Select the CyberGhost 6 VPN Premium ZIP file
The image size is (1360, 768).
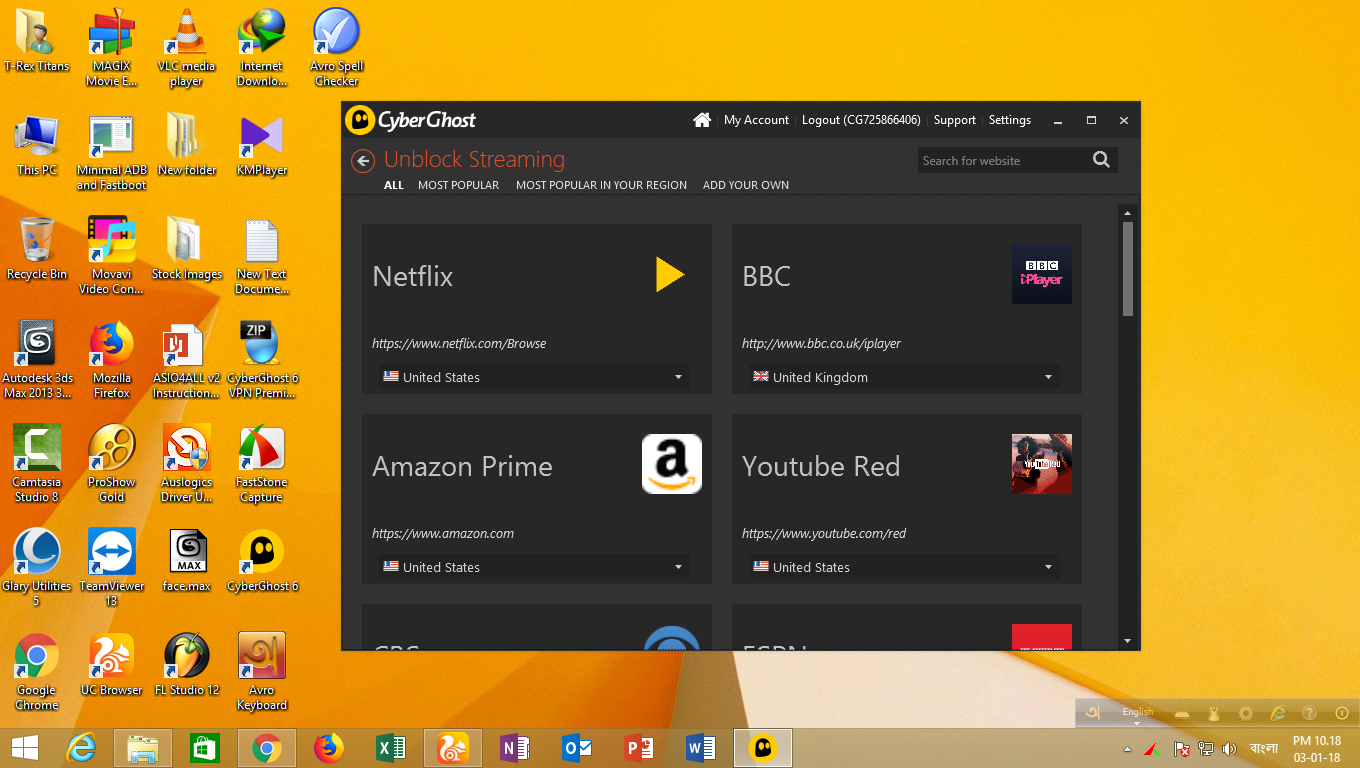[x=262, y=360]
